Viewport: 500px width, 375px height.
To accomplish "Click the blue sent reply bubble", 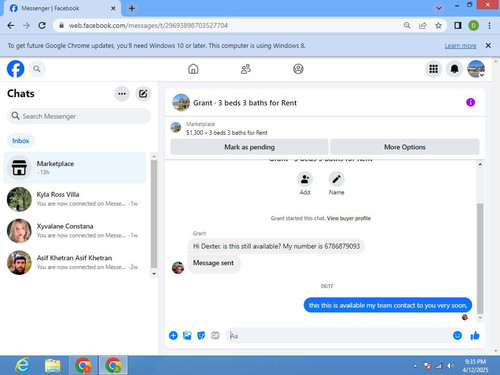I will click(x=388, y=305).
